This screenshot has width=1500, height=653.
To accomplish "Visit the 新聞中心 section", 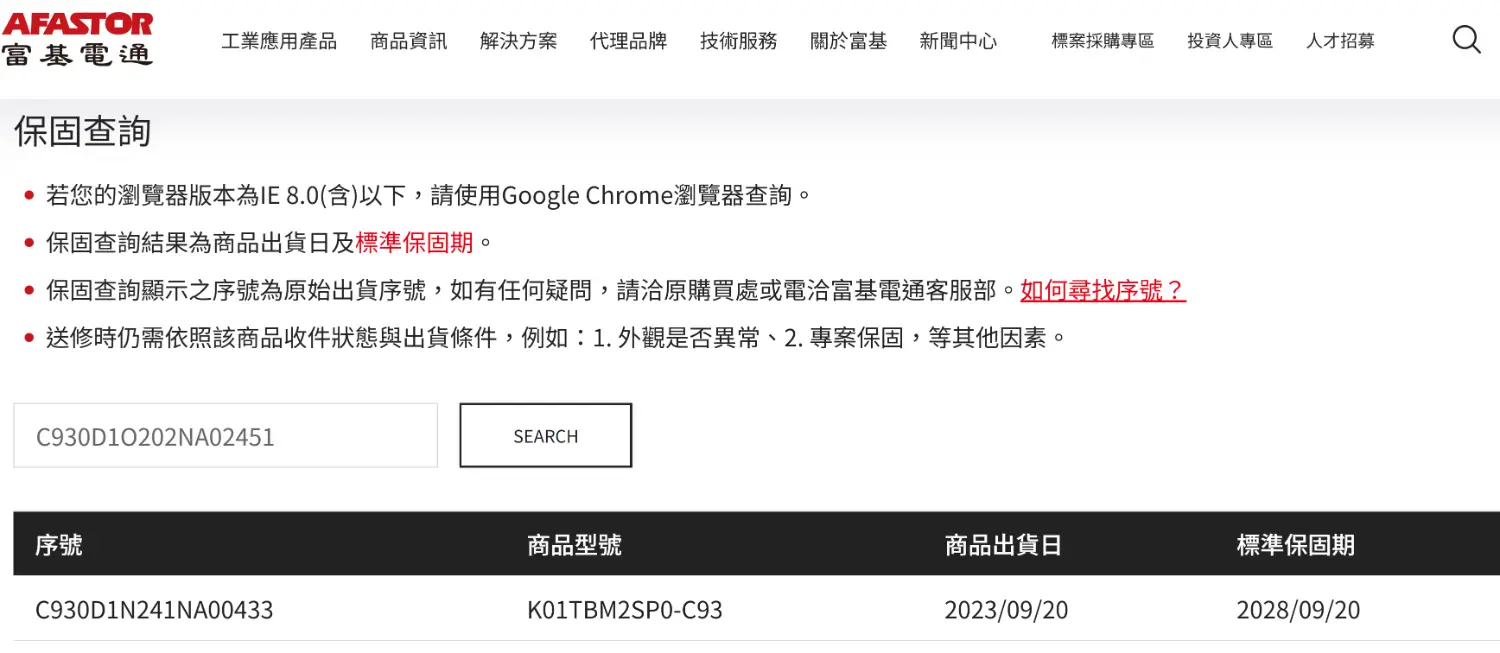I will (x=958, y=41).
